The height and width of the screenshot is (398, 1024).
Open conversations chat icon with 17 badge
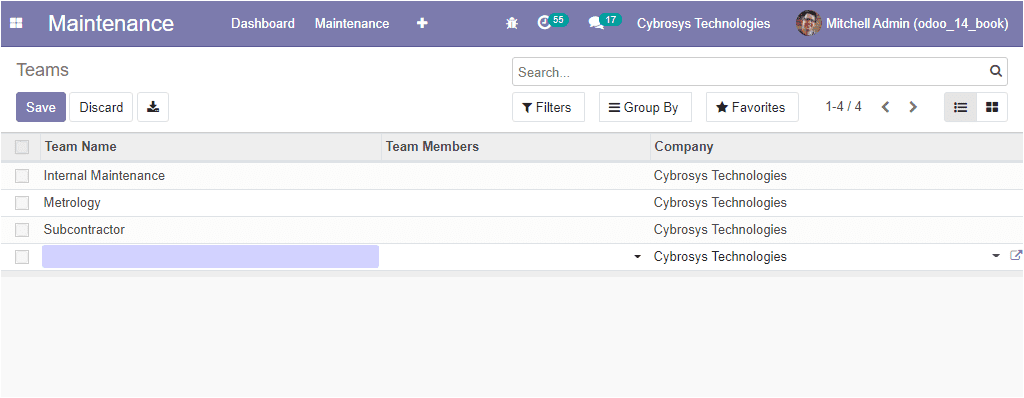point(604,22)
